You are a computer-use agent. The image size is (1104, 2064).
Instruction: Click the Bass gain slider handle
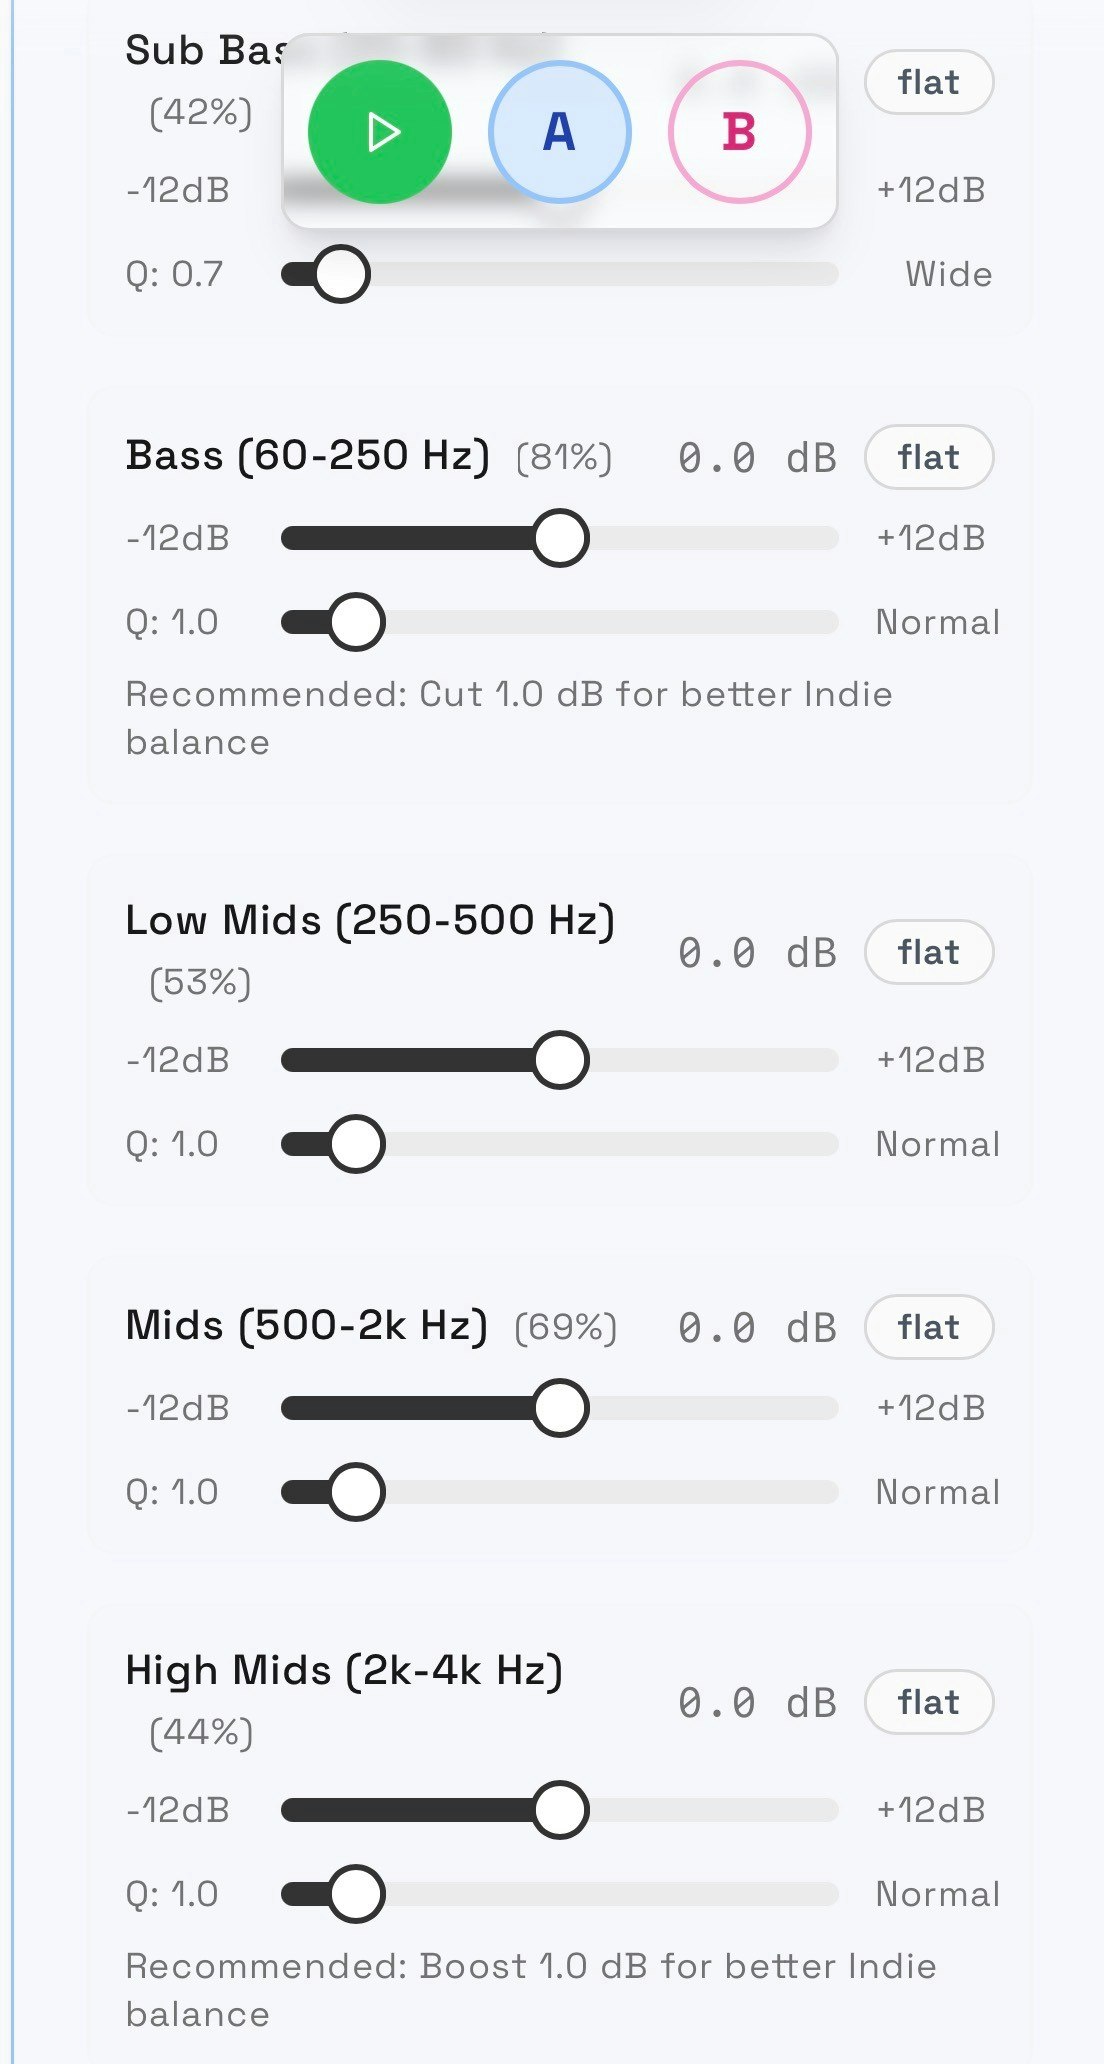coord(560,538)
